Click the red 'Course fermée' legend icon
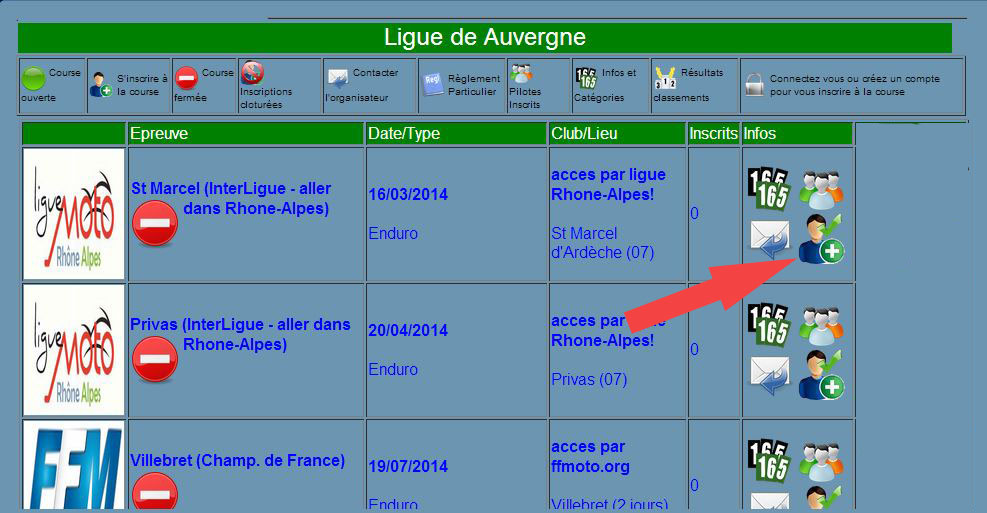987x513 pixels. click(186, 79)
